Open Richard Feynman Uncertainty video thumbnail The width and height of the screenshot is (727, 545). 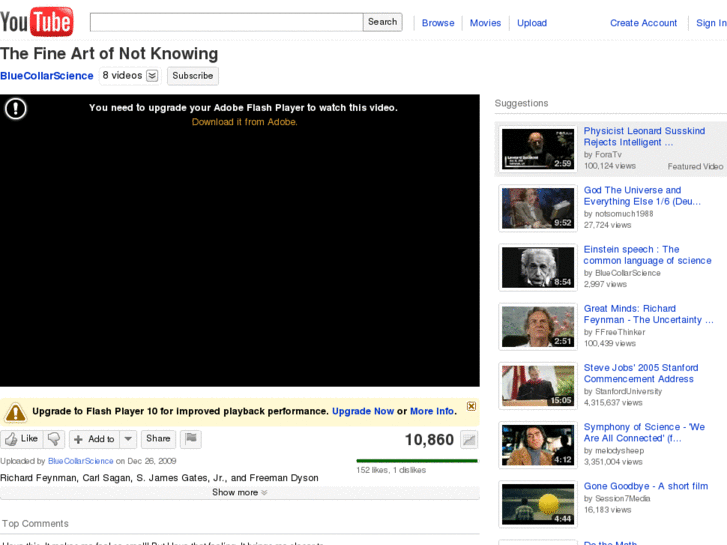[x=538, y=327]
